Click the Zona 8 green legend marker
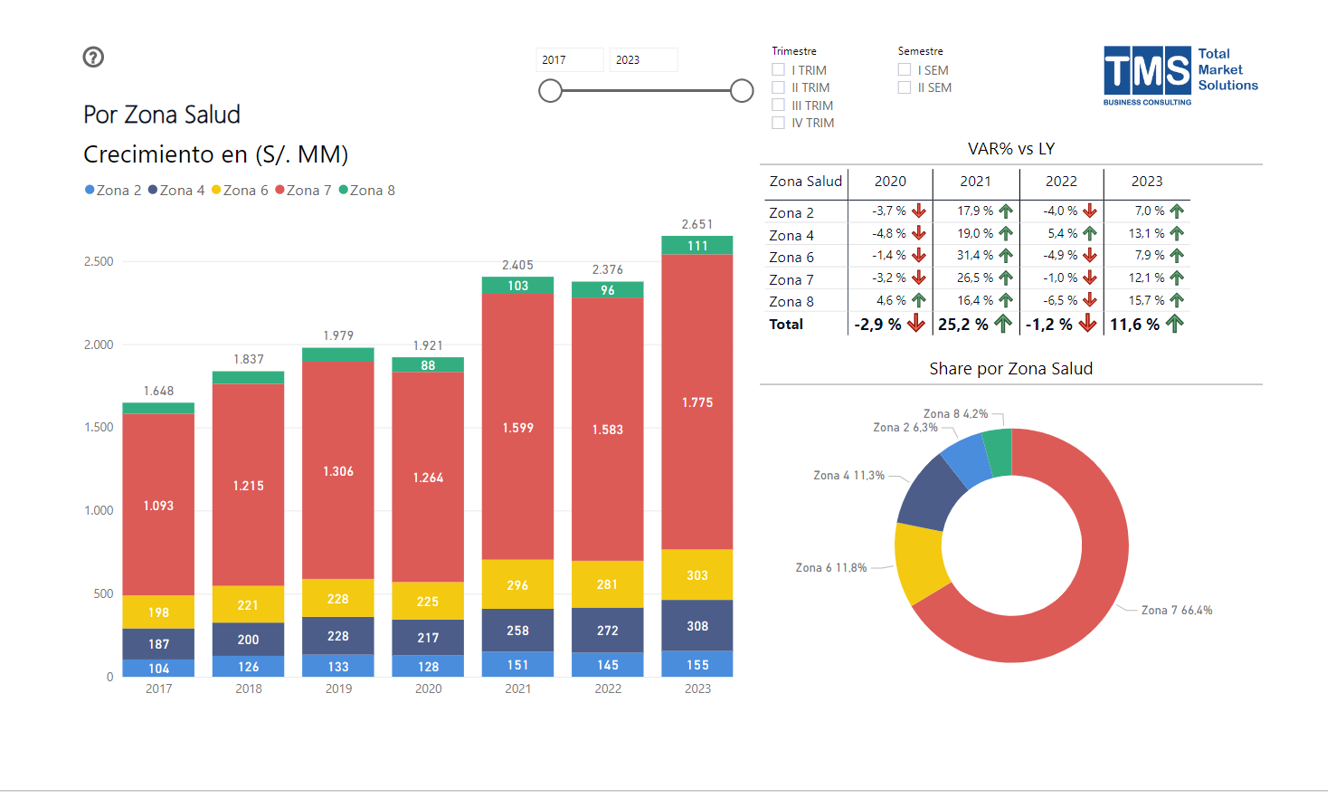 tap(344, 190)
